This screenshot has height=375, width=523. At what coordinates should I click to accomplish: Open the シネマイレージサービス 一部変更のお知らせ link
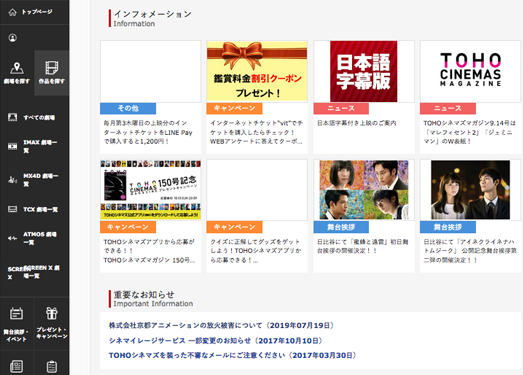click(215, 341)
